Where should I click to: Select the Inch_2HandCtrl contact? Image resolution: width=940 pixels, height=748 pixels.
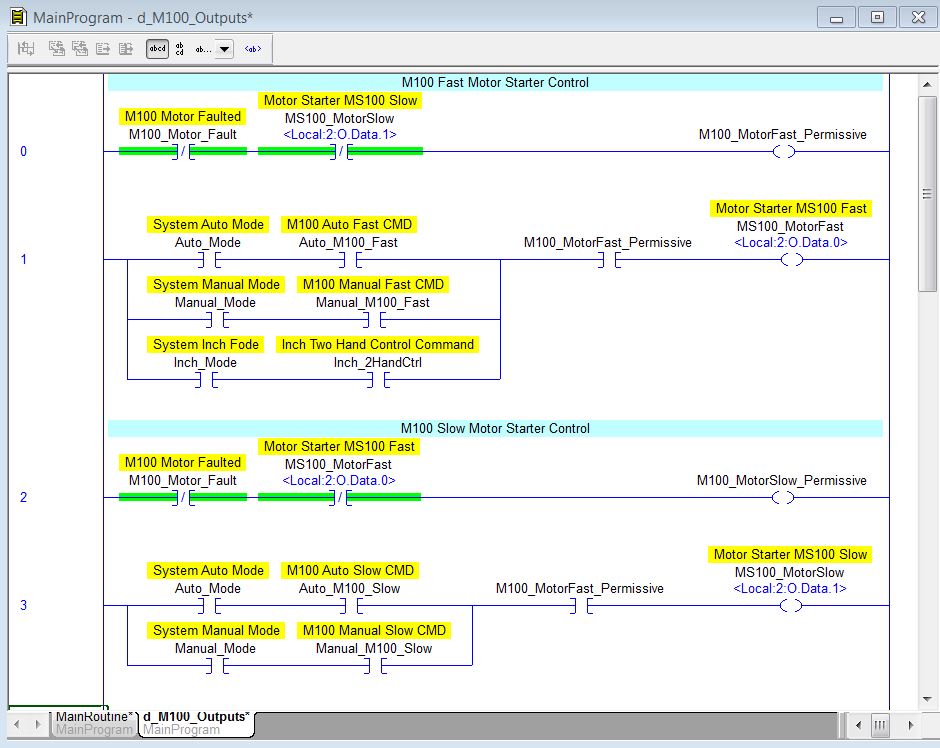pos(378,379)
